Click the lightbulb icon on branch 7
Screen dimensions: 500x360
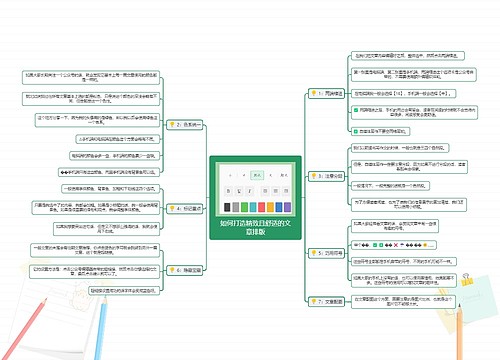click(314, 301)
